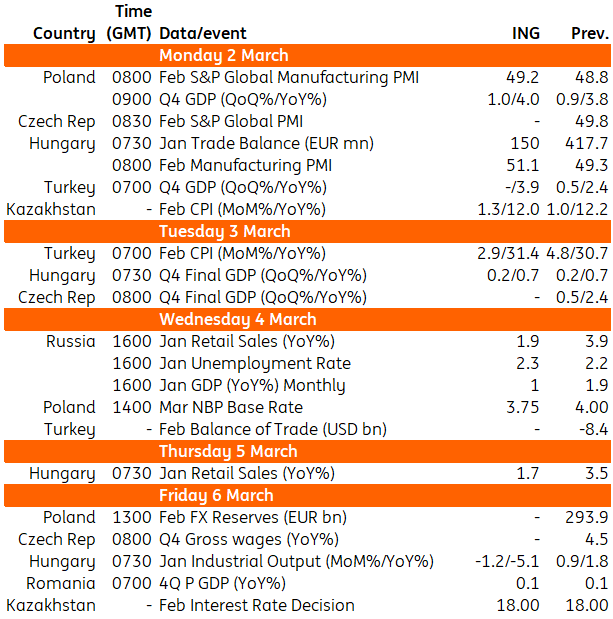The image size is (613, 619).
Task: Click the Wednesday 4 March banner
Action: [307, 319]
